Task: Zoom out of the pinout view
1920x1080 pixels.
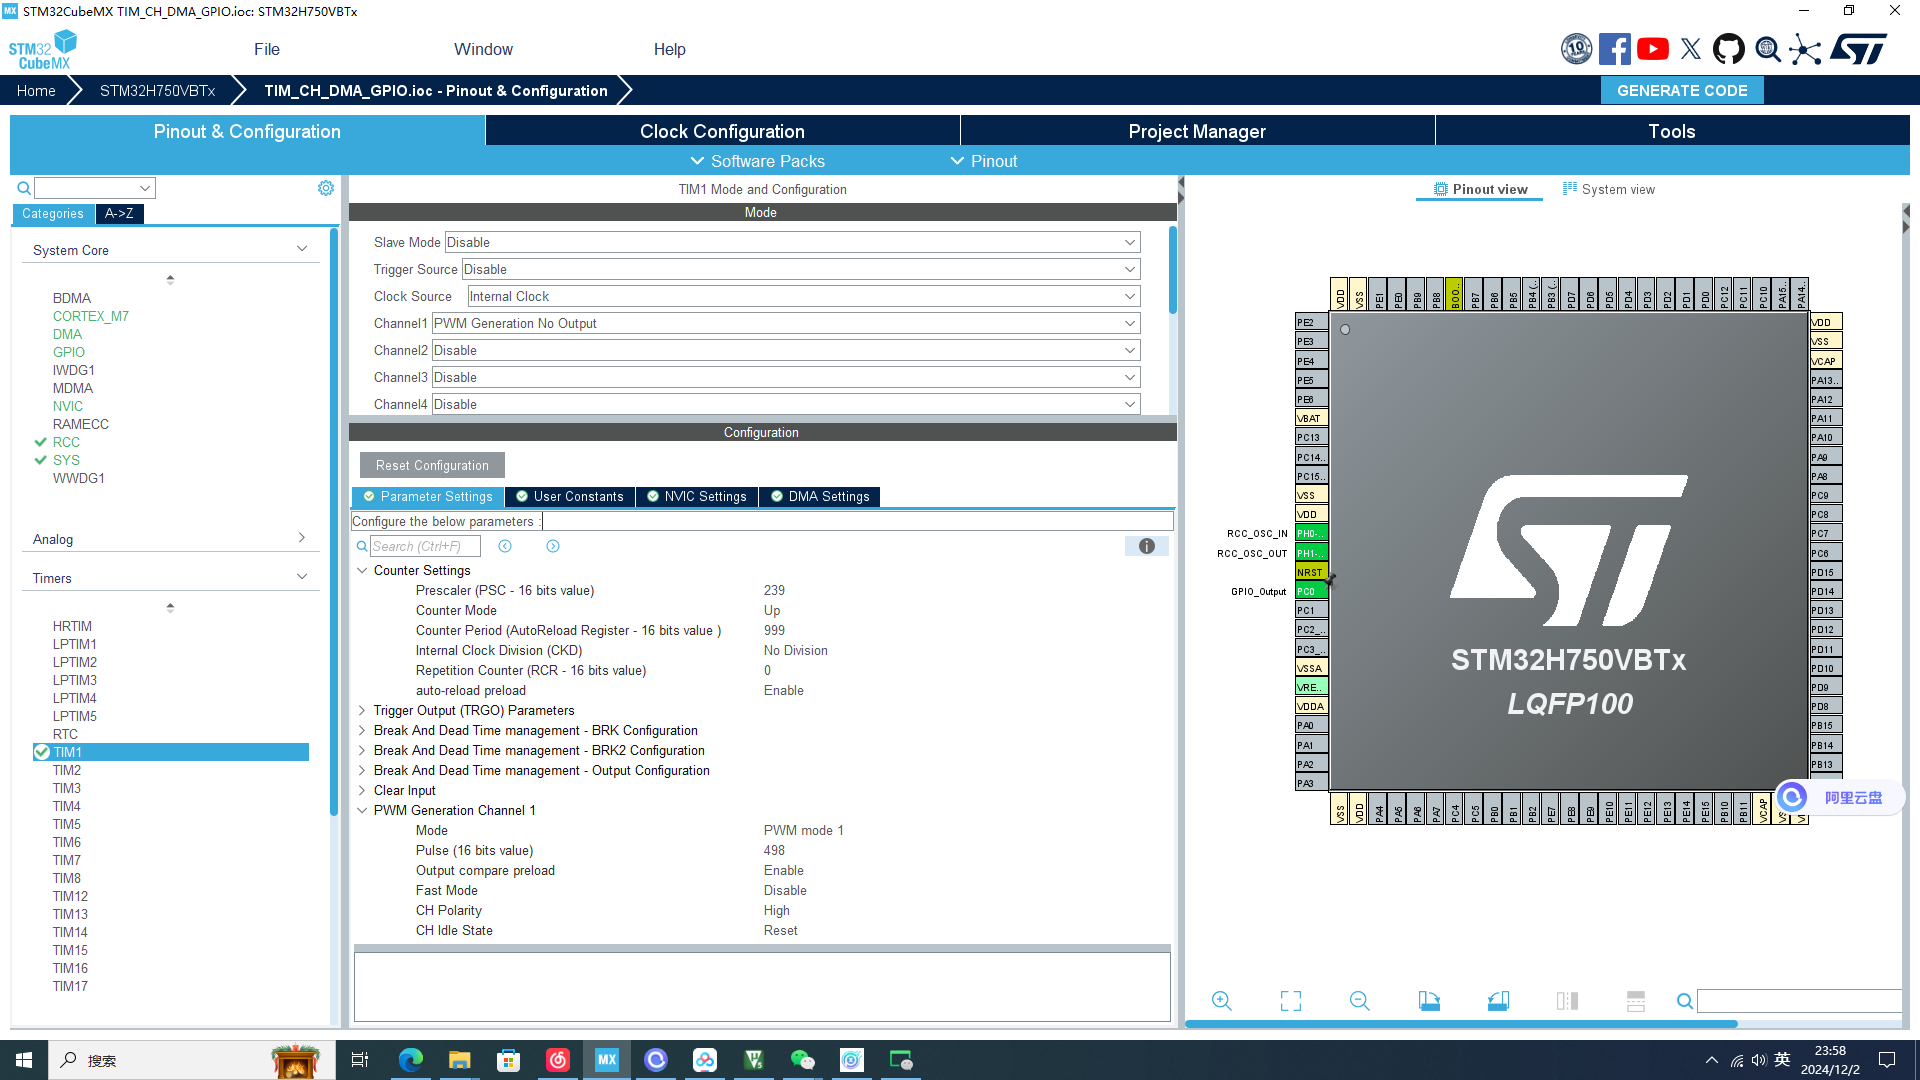Action: coord(1359,1001)
